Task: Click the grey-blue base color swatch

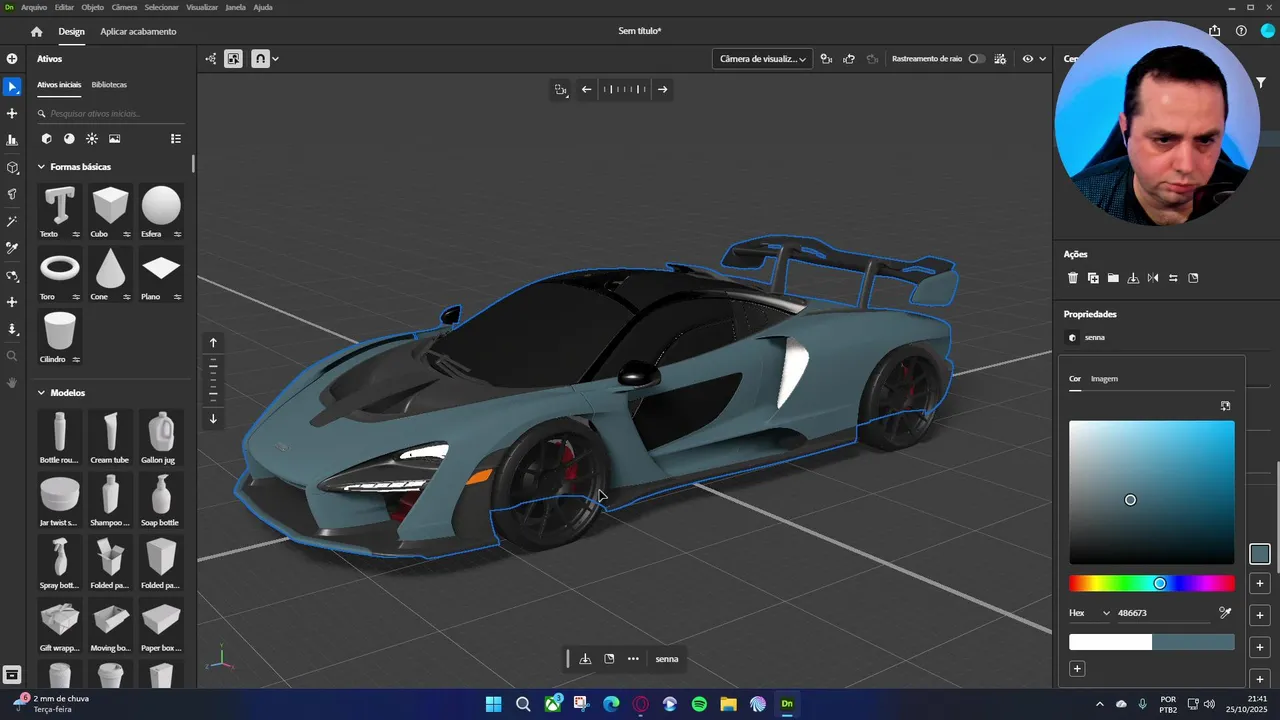Action: (1259, 554)
